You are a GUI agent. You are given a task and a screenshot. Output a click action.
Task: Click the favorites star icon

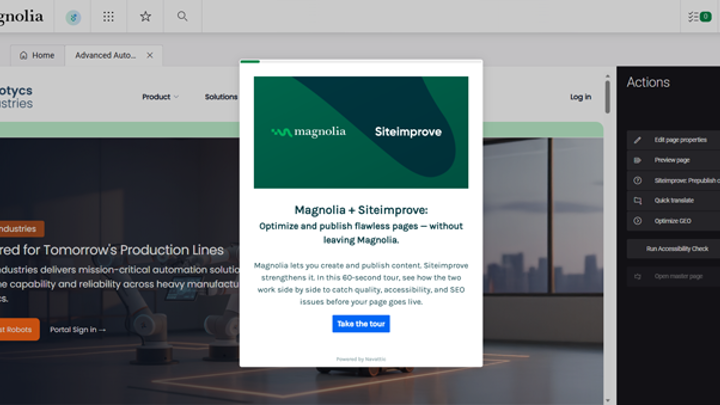[x=145, y=17]
